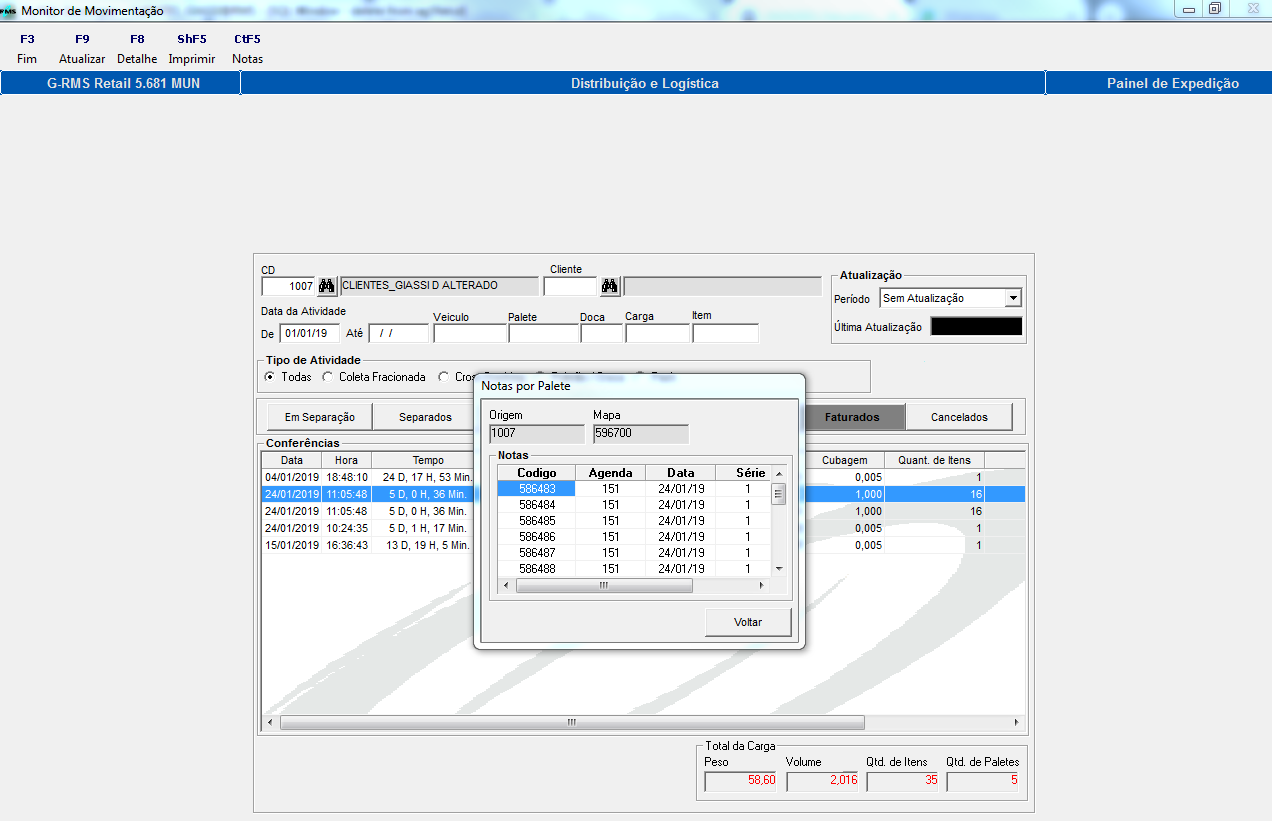1272x821 pixels.
Task: Click in the Cliente code input field
Action: point(571,286)
